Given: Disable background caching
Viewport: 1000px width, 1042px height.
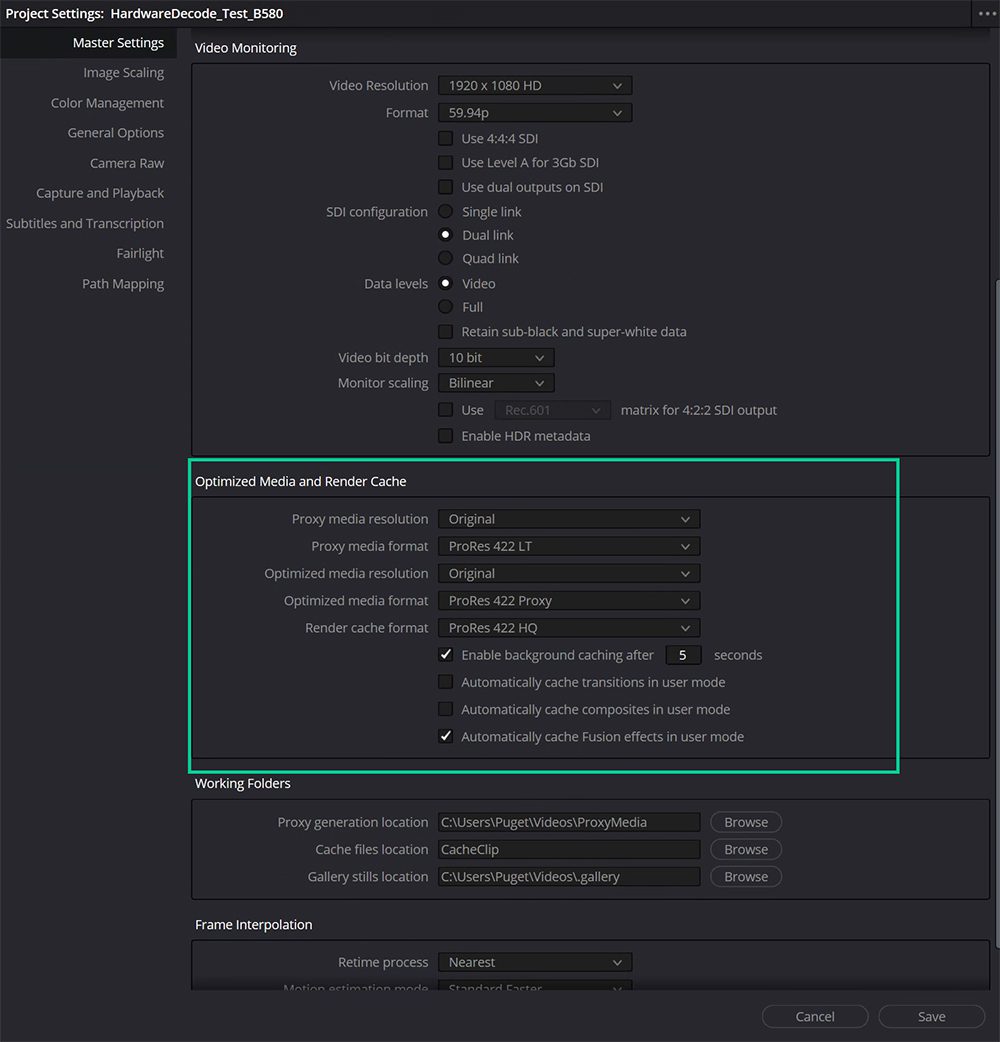Looking at the screenshot, I should pos(445,655).
